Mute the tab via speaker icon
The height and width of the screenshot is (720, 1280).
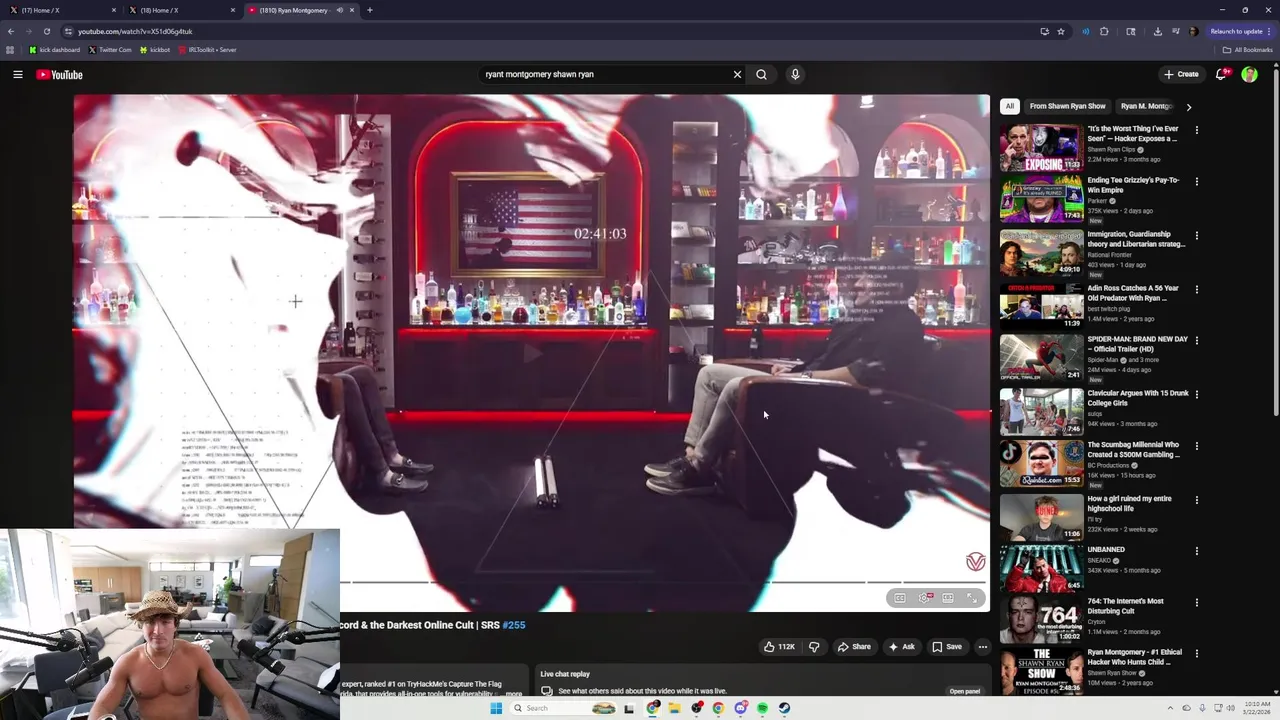(339, 10)
